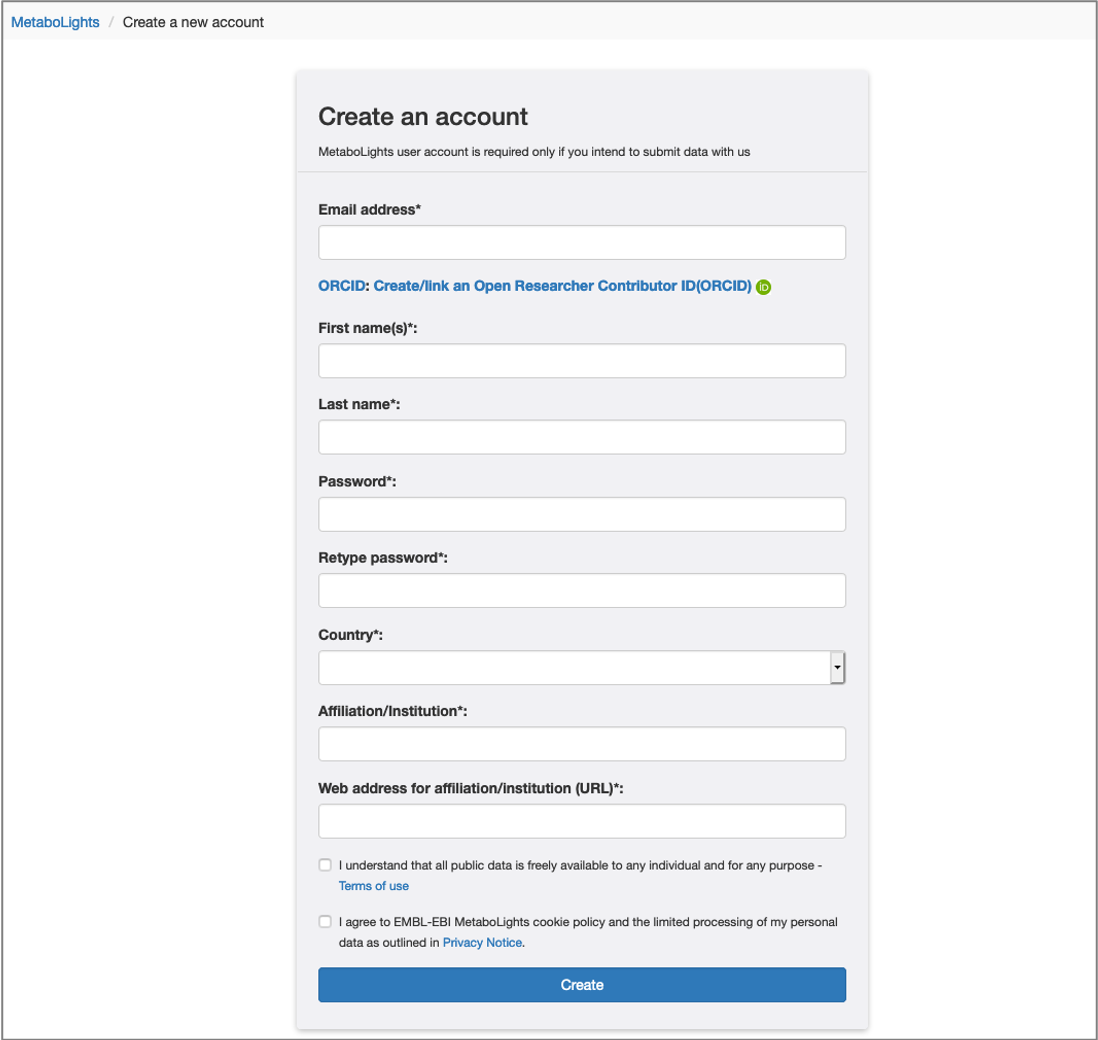This screenshot has height=1040, width=1098.
Task: Tick the cookie policy agreement checkbox
Action: (325, 922)
